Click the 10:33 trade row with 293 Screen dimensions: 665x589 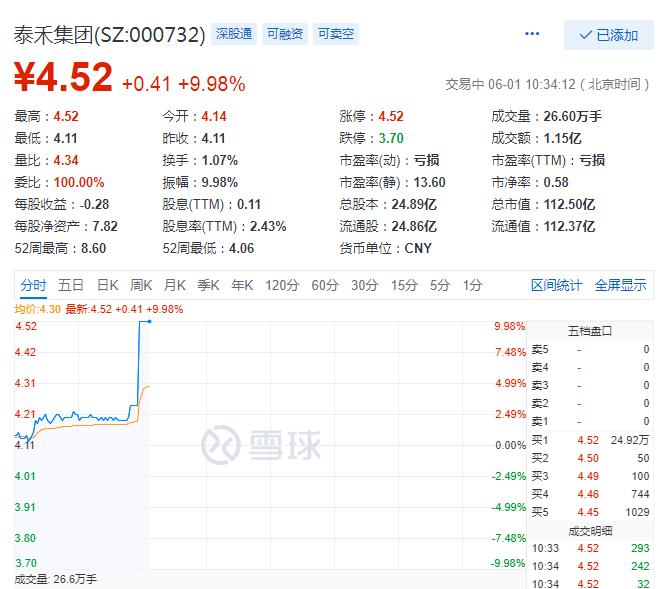pos(590,548)
